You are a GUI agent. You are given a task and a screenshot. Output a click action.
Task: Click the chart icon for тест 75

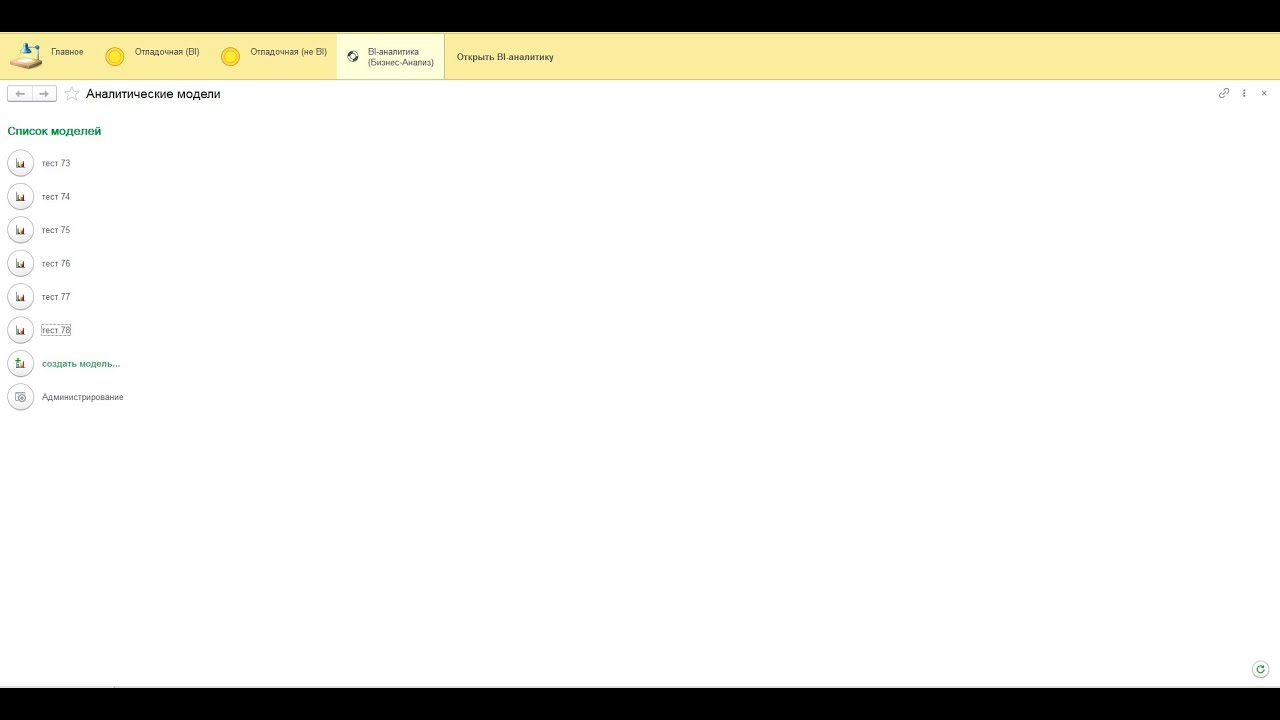pyautogui.click(x=20, y=230)
